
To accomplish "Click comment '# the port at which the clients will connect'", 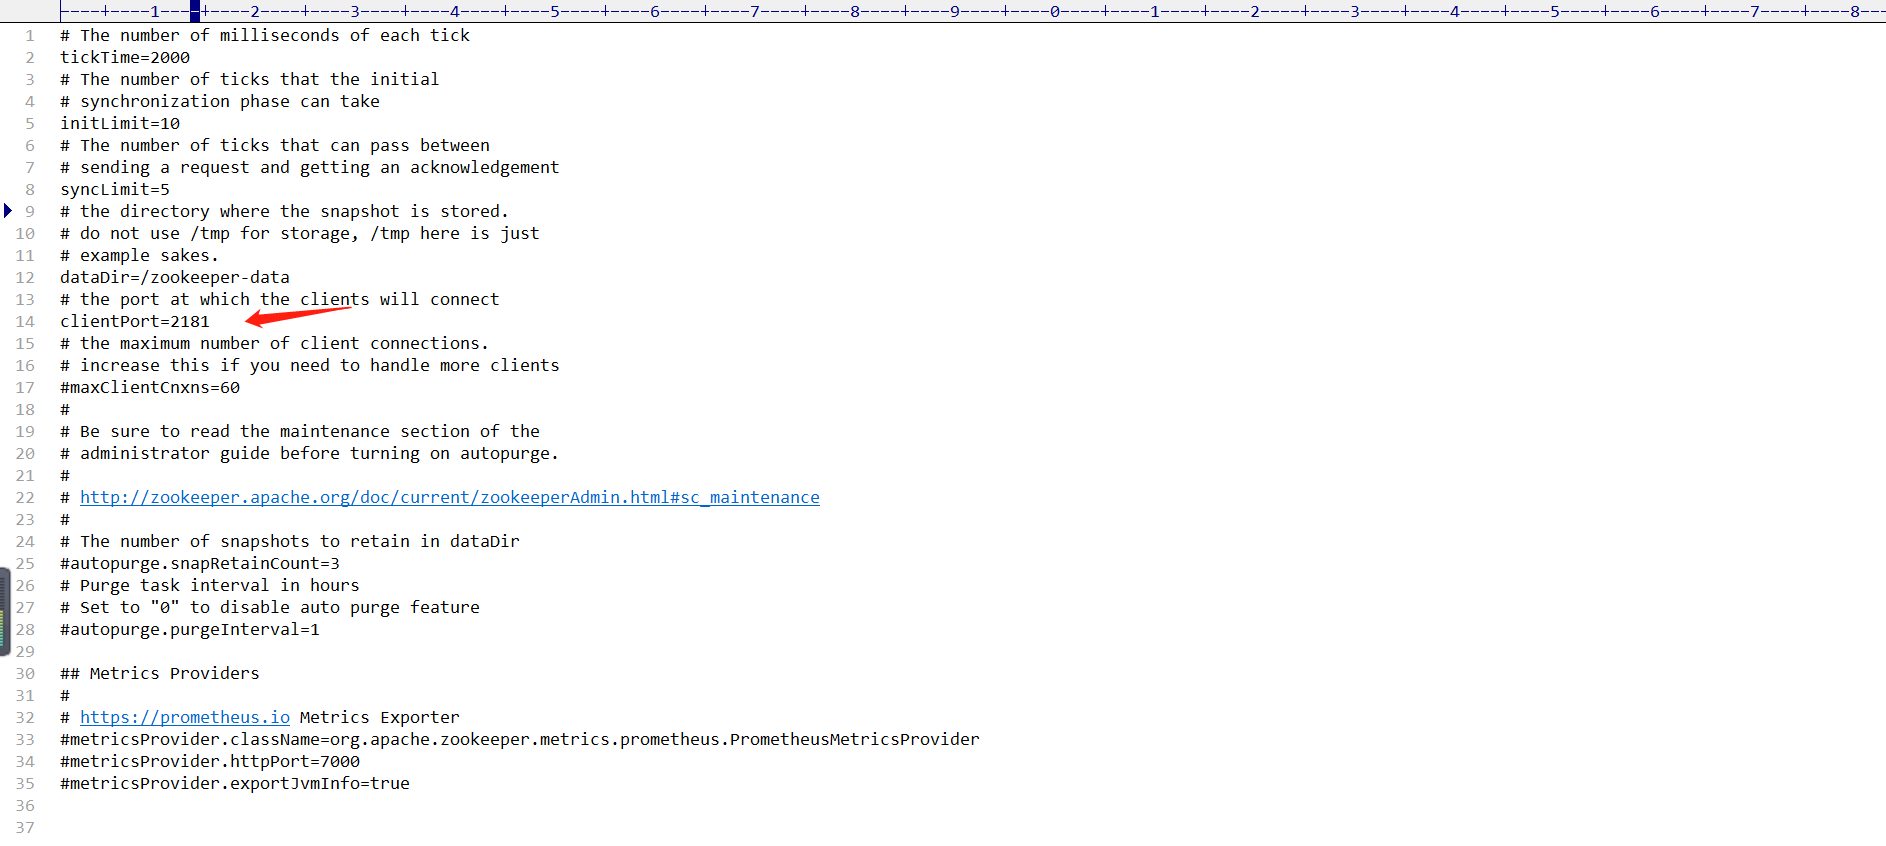I will click(x=280, y=299).
